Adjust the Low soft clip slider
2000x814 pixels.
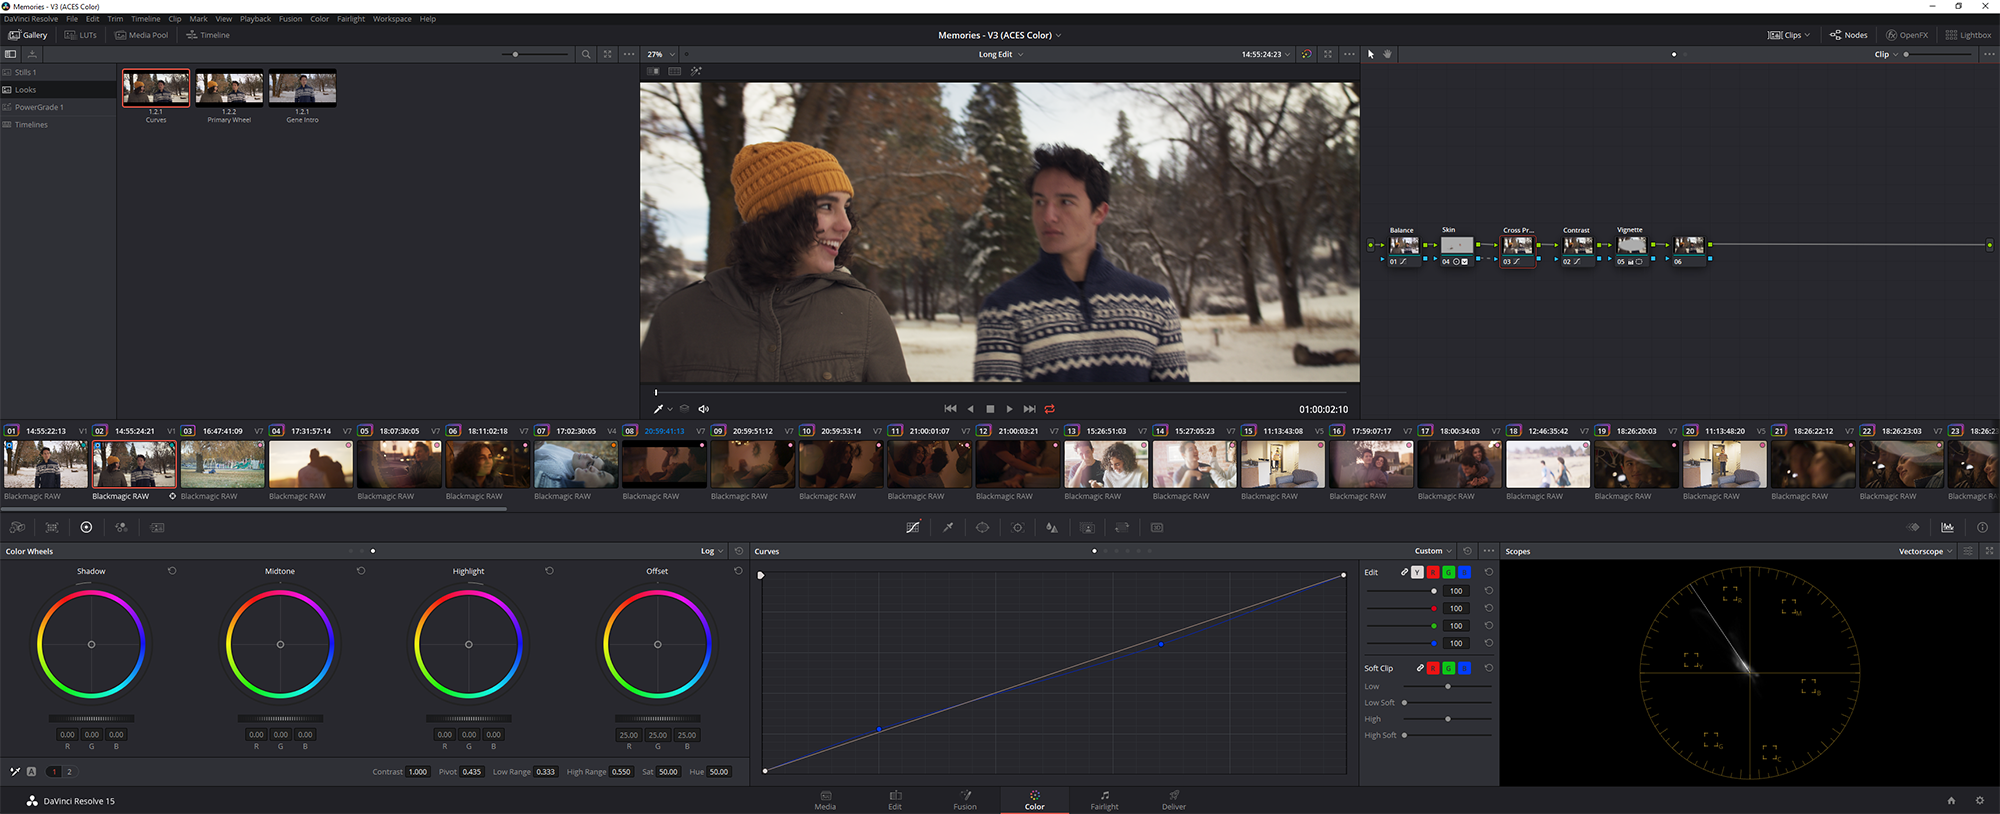coord(1448,686)
